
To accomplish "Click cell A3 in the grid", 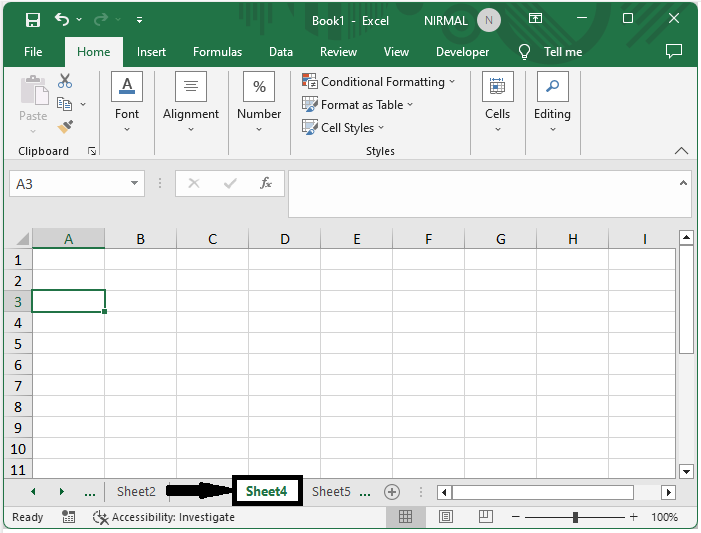I will [x=68, y=301].
